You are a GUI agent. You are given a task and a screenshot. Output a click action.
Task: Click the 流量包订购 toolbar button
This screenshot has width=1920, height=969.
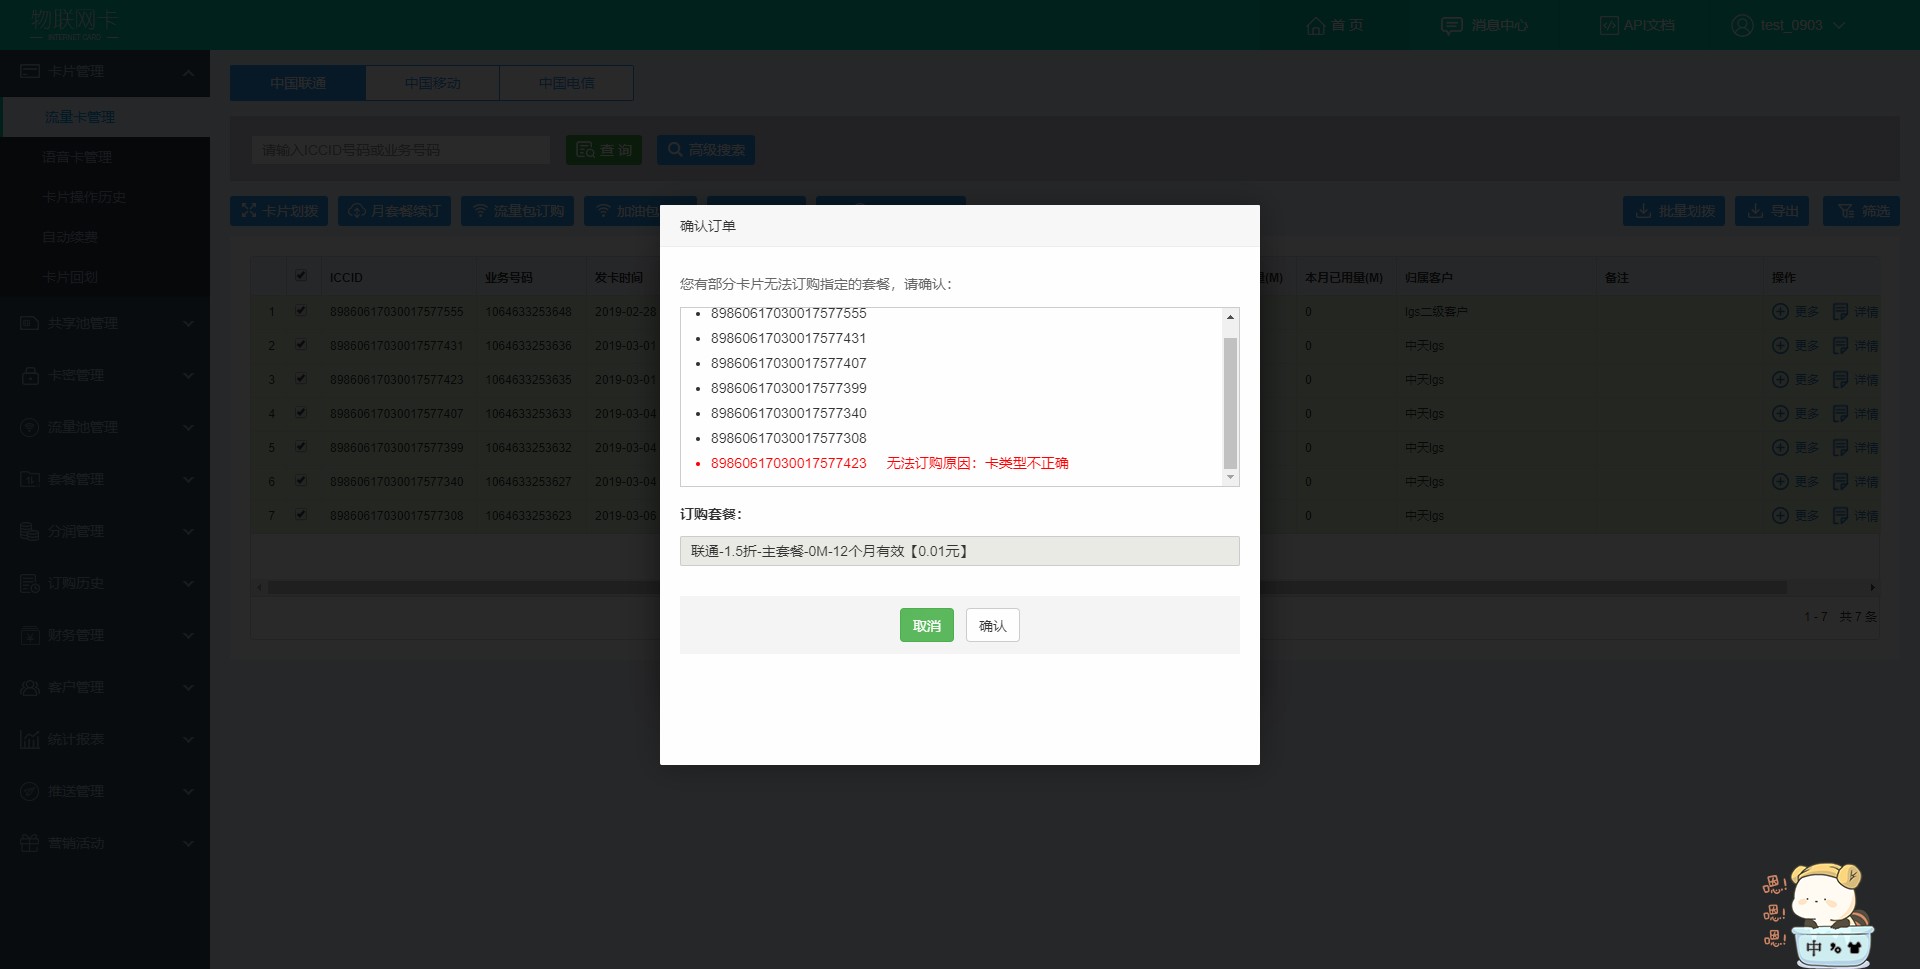[x=518, y=211]
